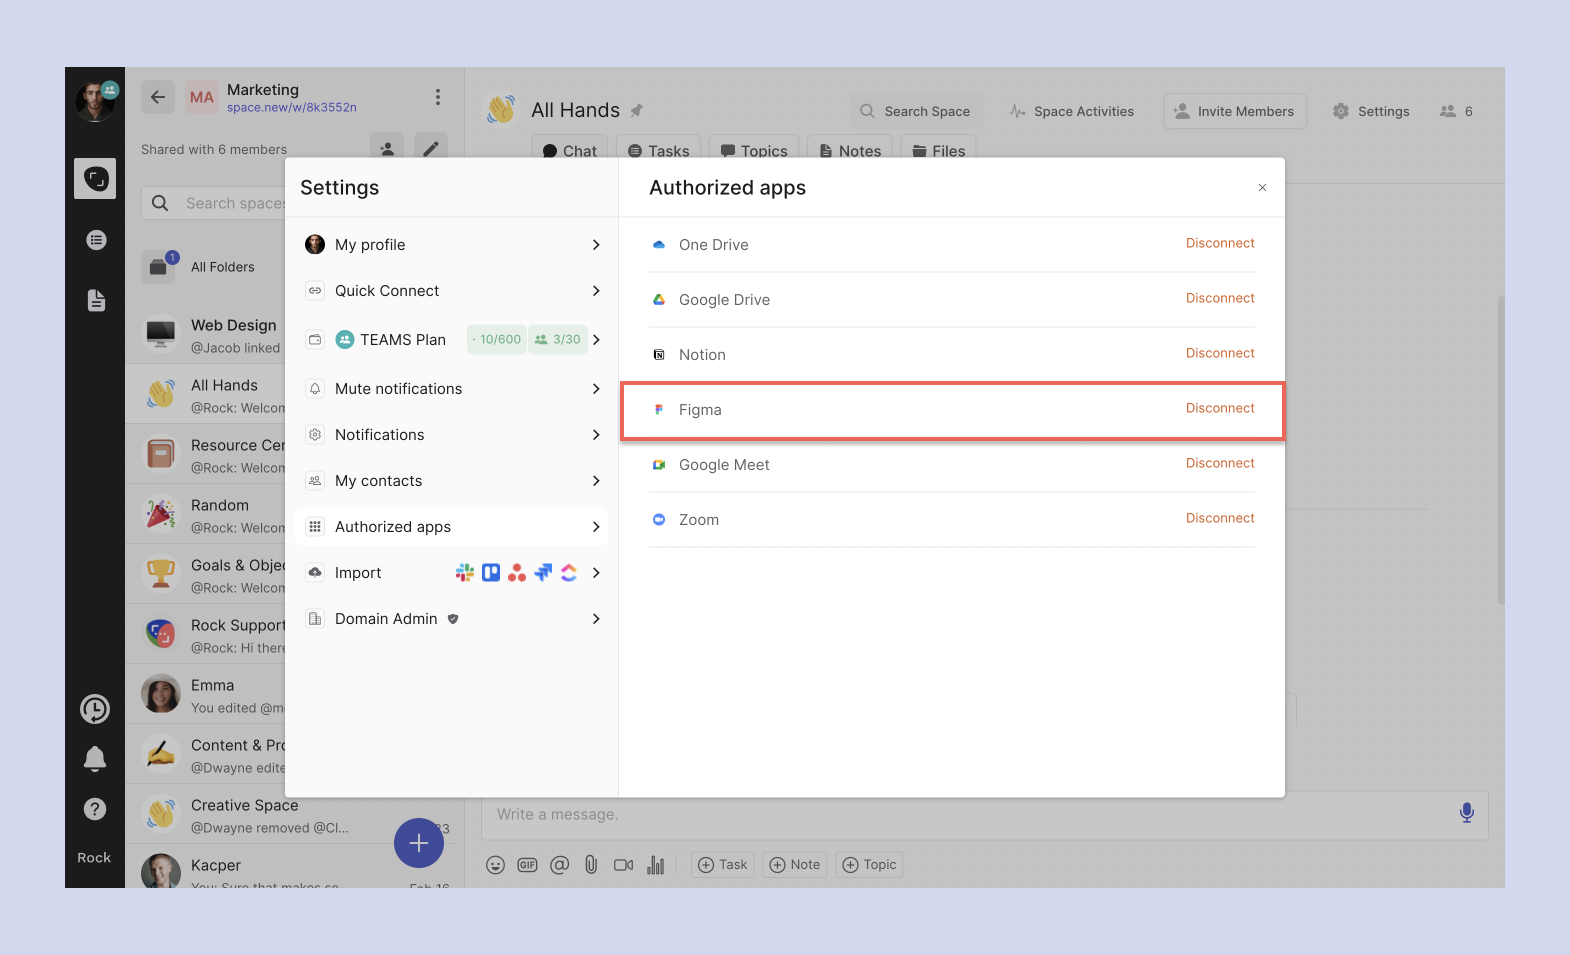Click the pencil edit icon
Screen dimensions: 1570x955
pyautogui.click(x=431, y=148)
